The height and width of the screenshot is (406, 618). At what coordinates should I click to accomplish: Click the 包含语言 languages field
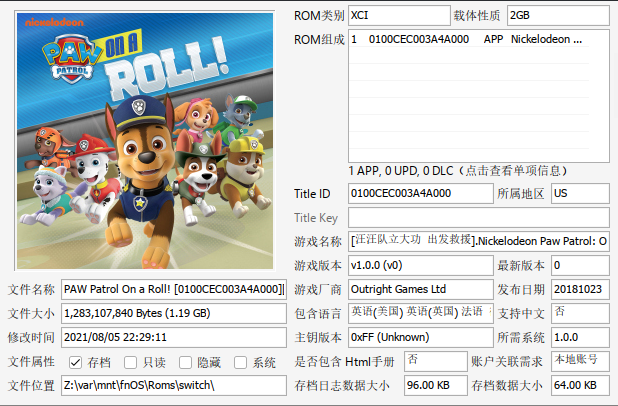tap(419, 313)
